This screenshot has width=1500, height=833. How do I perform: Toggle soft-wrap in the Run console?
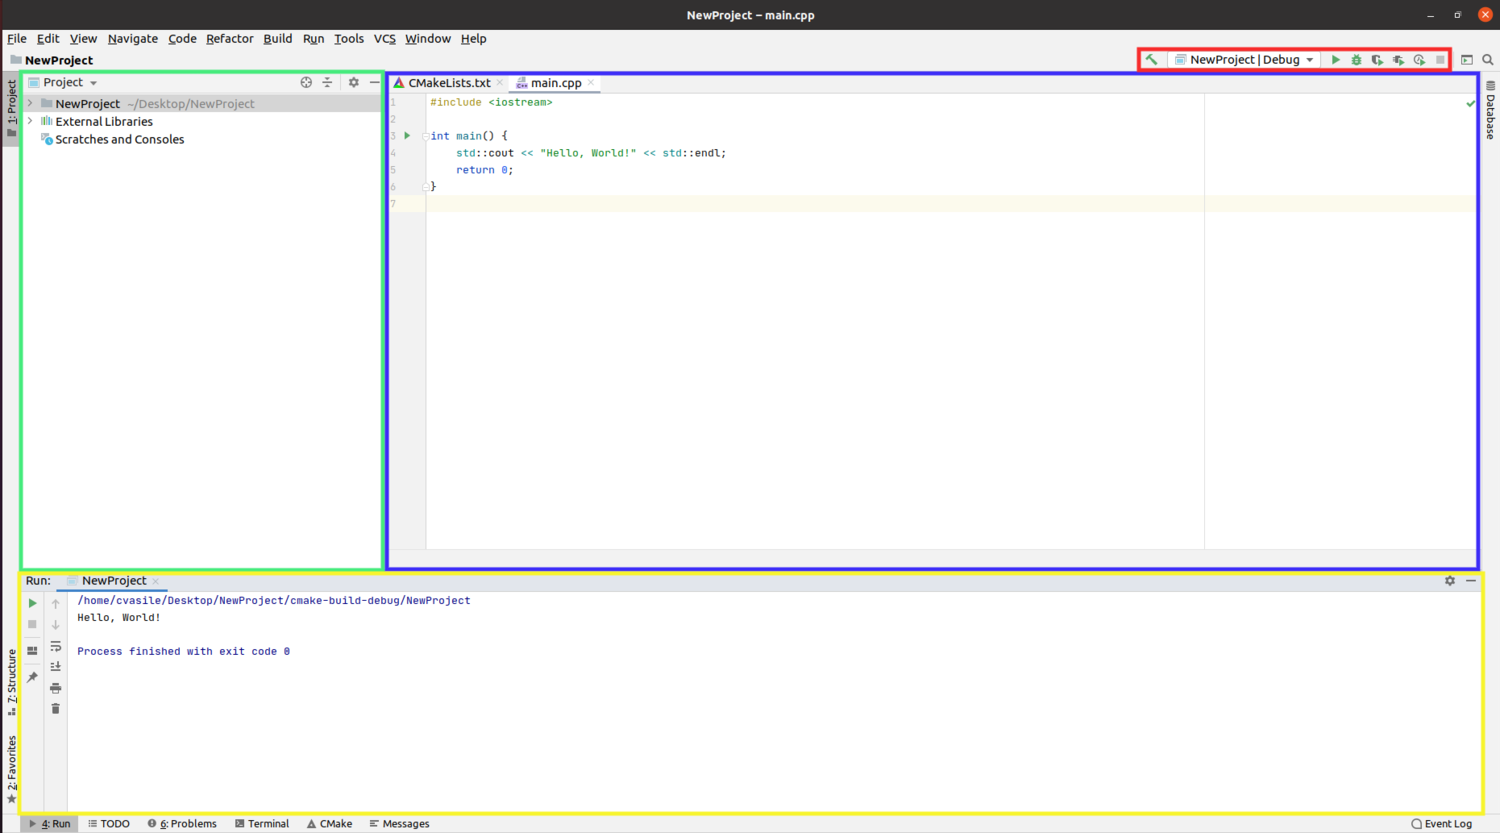tap(55, 647)
